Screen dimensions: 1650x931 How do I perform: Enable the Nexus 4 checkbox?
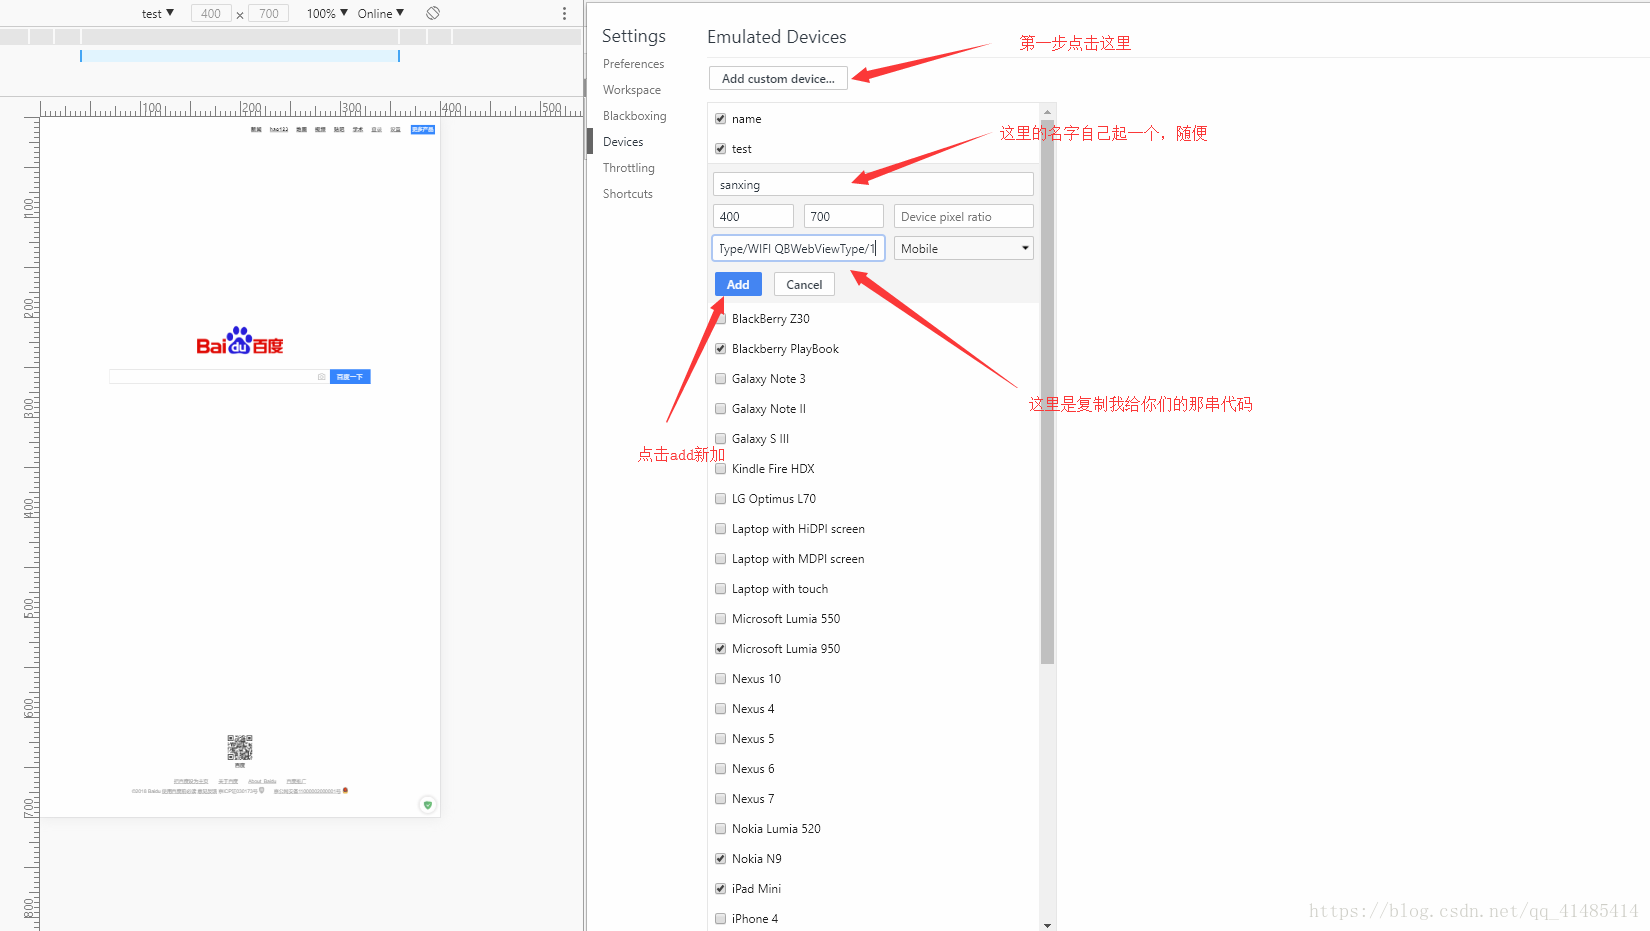tap(720, 708)
